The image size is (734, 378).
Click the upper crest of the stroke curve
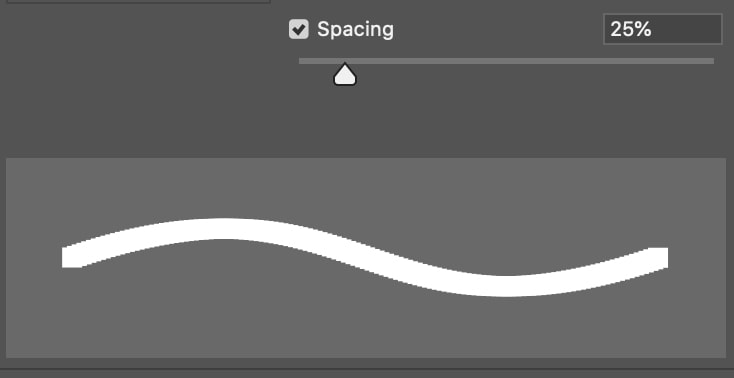(220, 229)
